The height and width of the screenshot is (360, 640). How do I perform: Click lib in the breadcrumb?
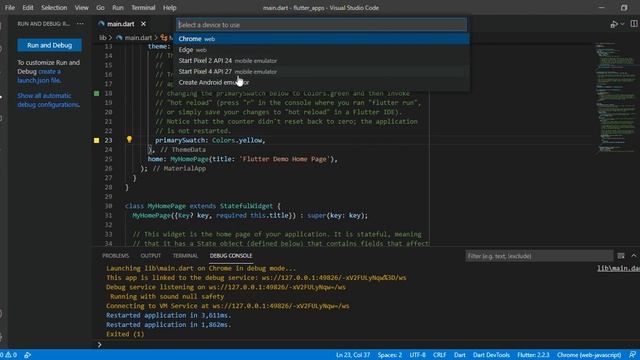tap(102, 38)
